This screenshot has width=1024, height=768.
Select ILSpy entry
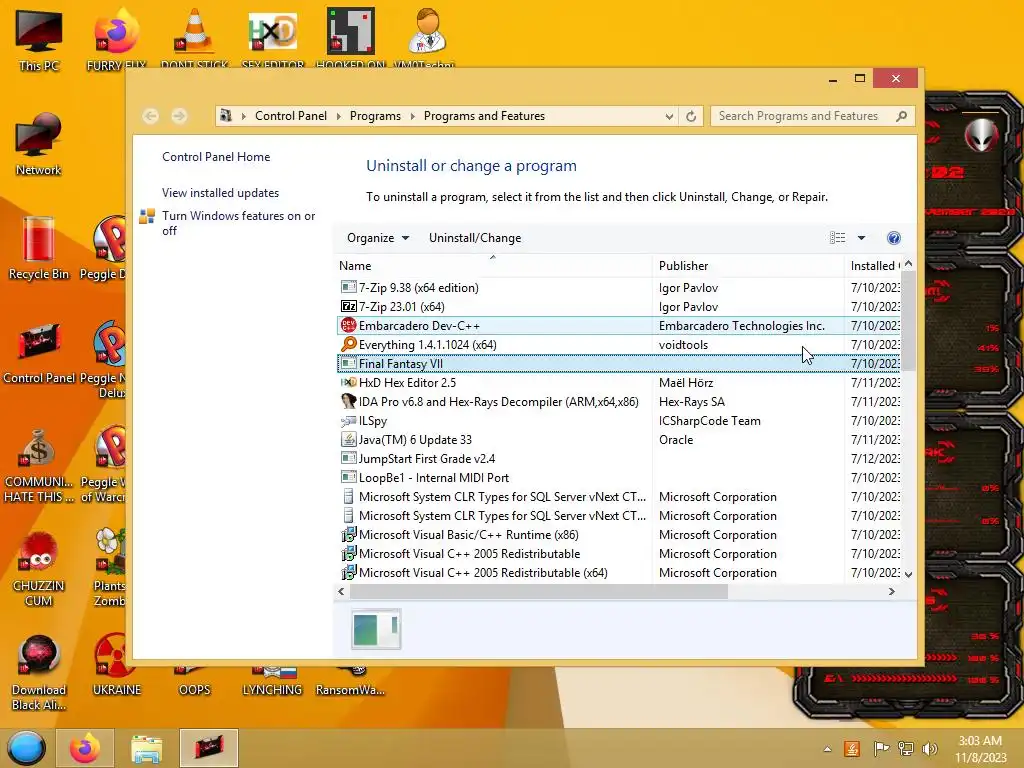[618, 421]
